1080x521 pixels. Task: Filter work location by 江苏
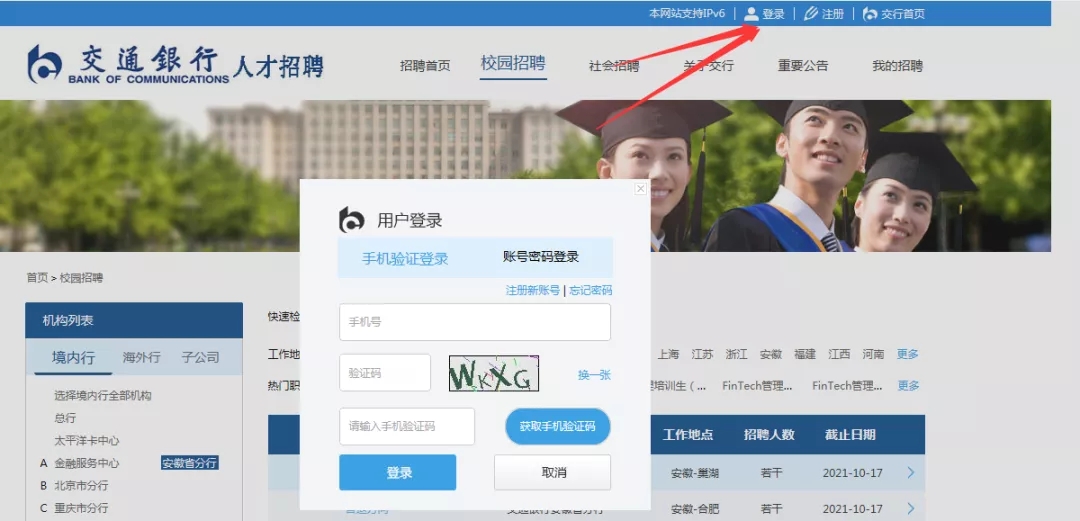coord(702,354)
